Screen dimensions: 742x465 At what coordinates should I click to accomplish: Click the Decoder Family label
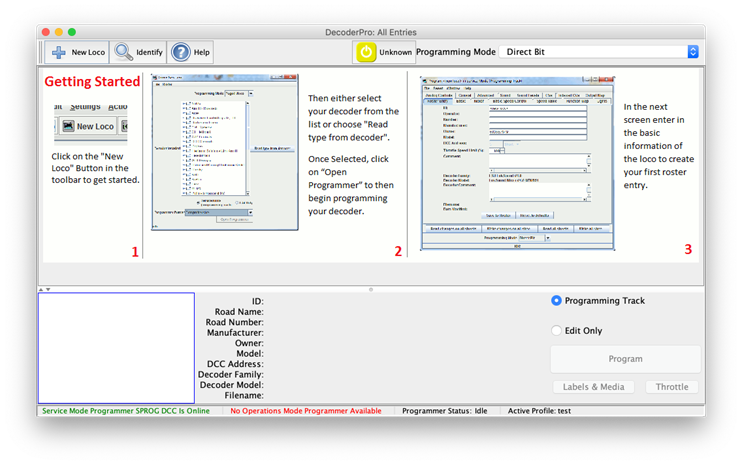click(230, 374)
